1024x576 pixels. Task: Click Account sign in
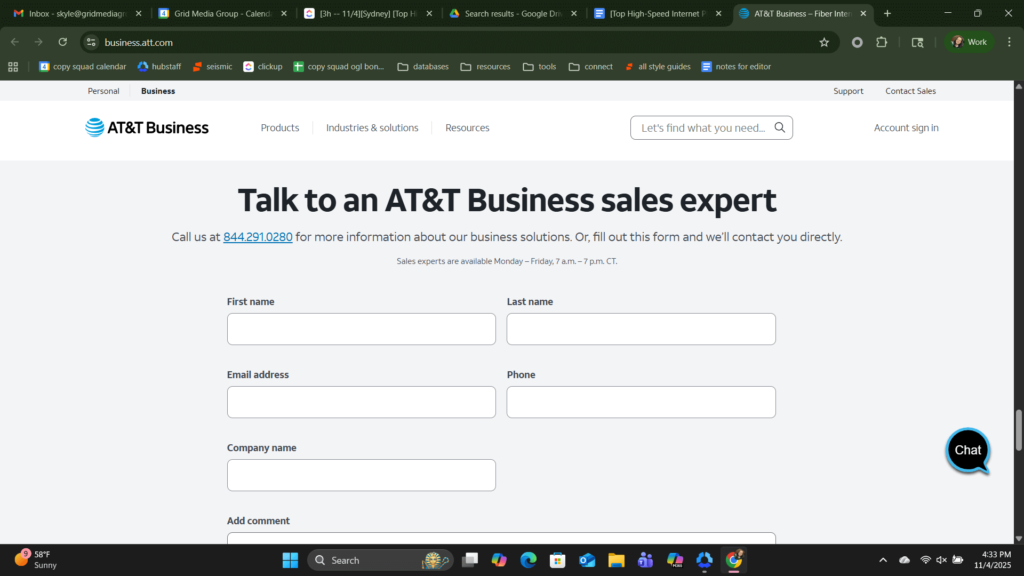click(x=905, y=127)
